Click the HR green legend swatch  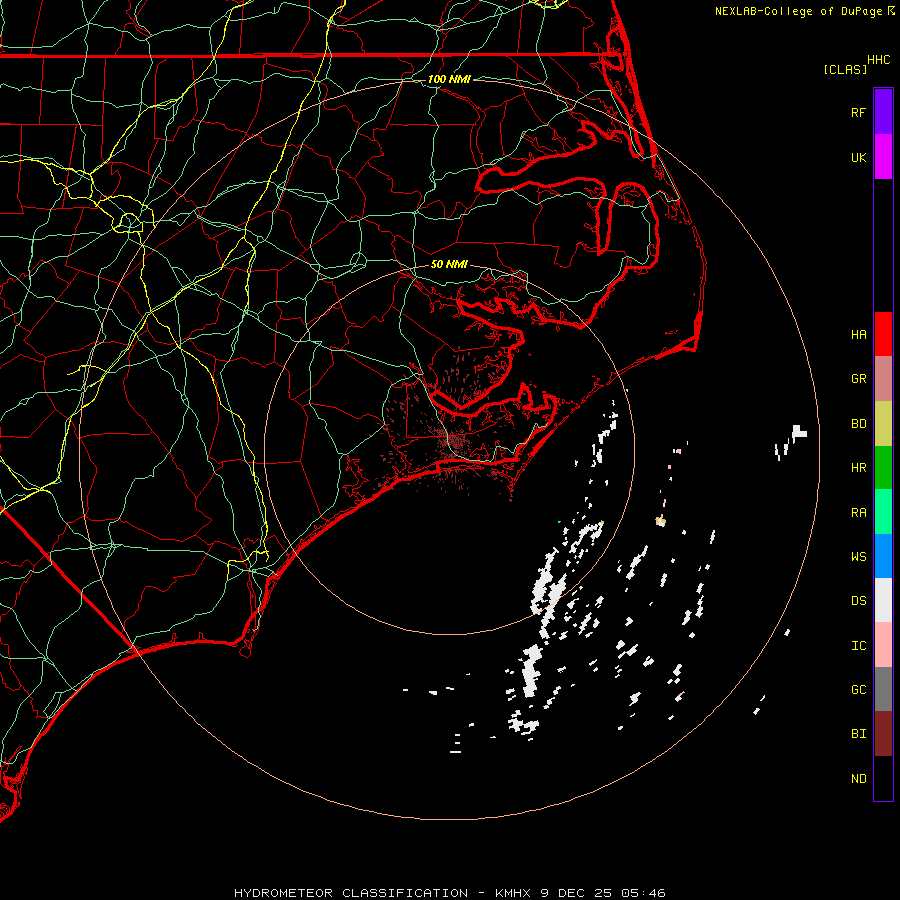point(883,468)
